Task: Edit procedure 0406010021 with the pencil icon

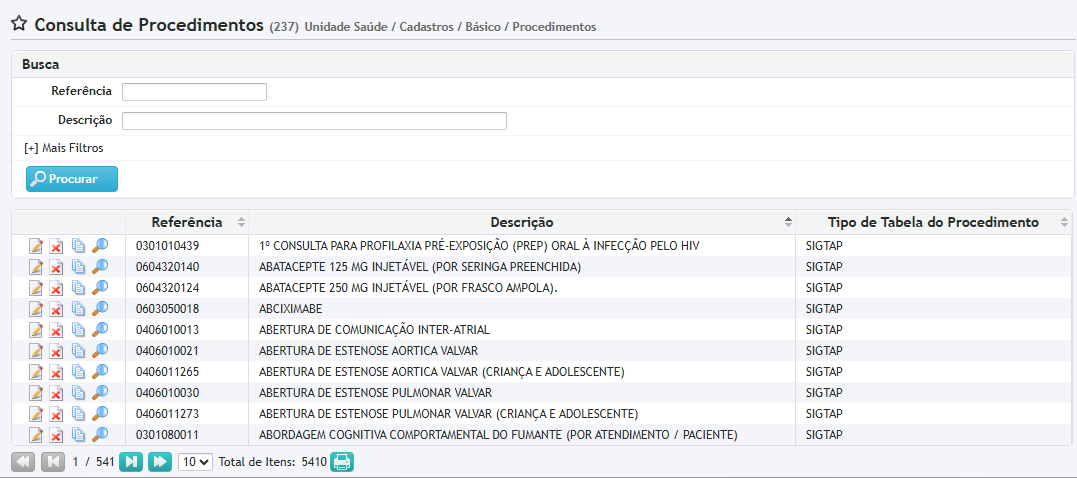Action: pos(36,351)
